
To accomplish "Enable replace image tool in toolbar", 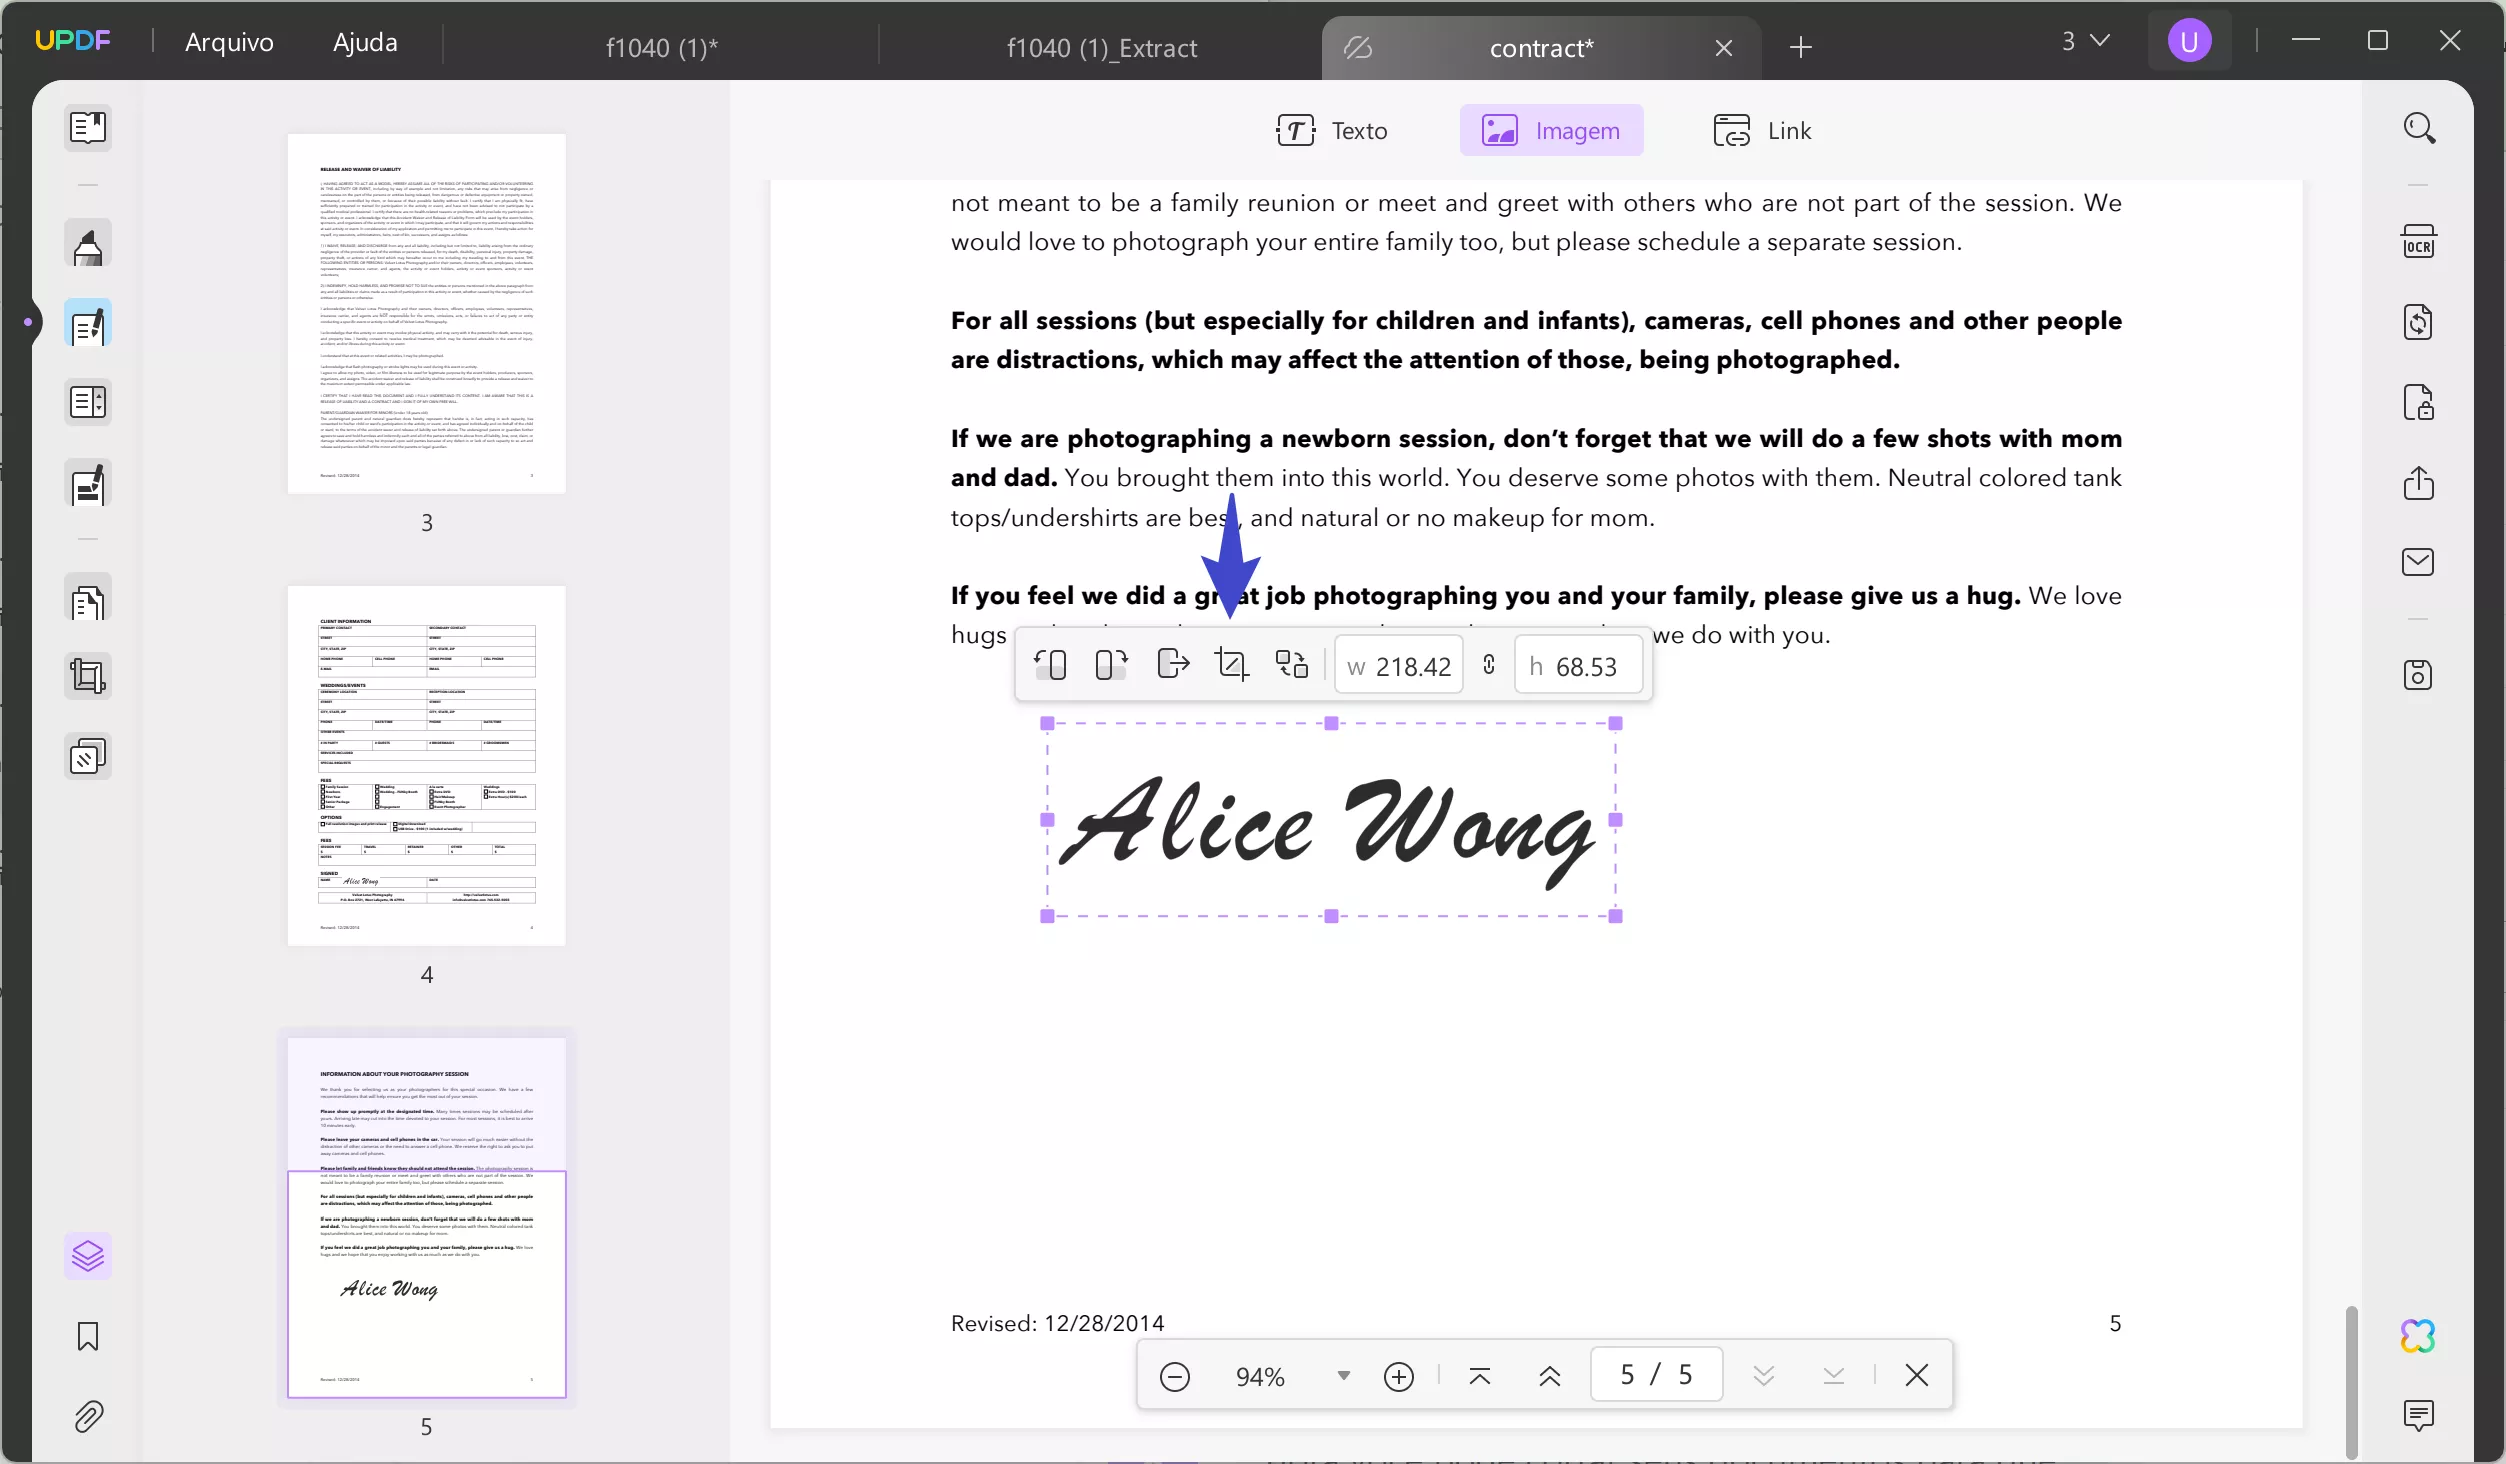I will (1291, 664).
